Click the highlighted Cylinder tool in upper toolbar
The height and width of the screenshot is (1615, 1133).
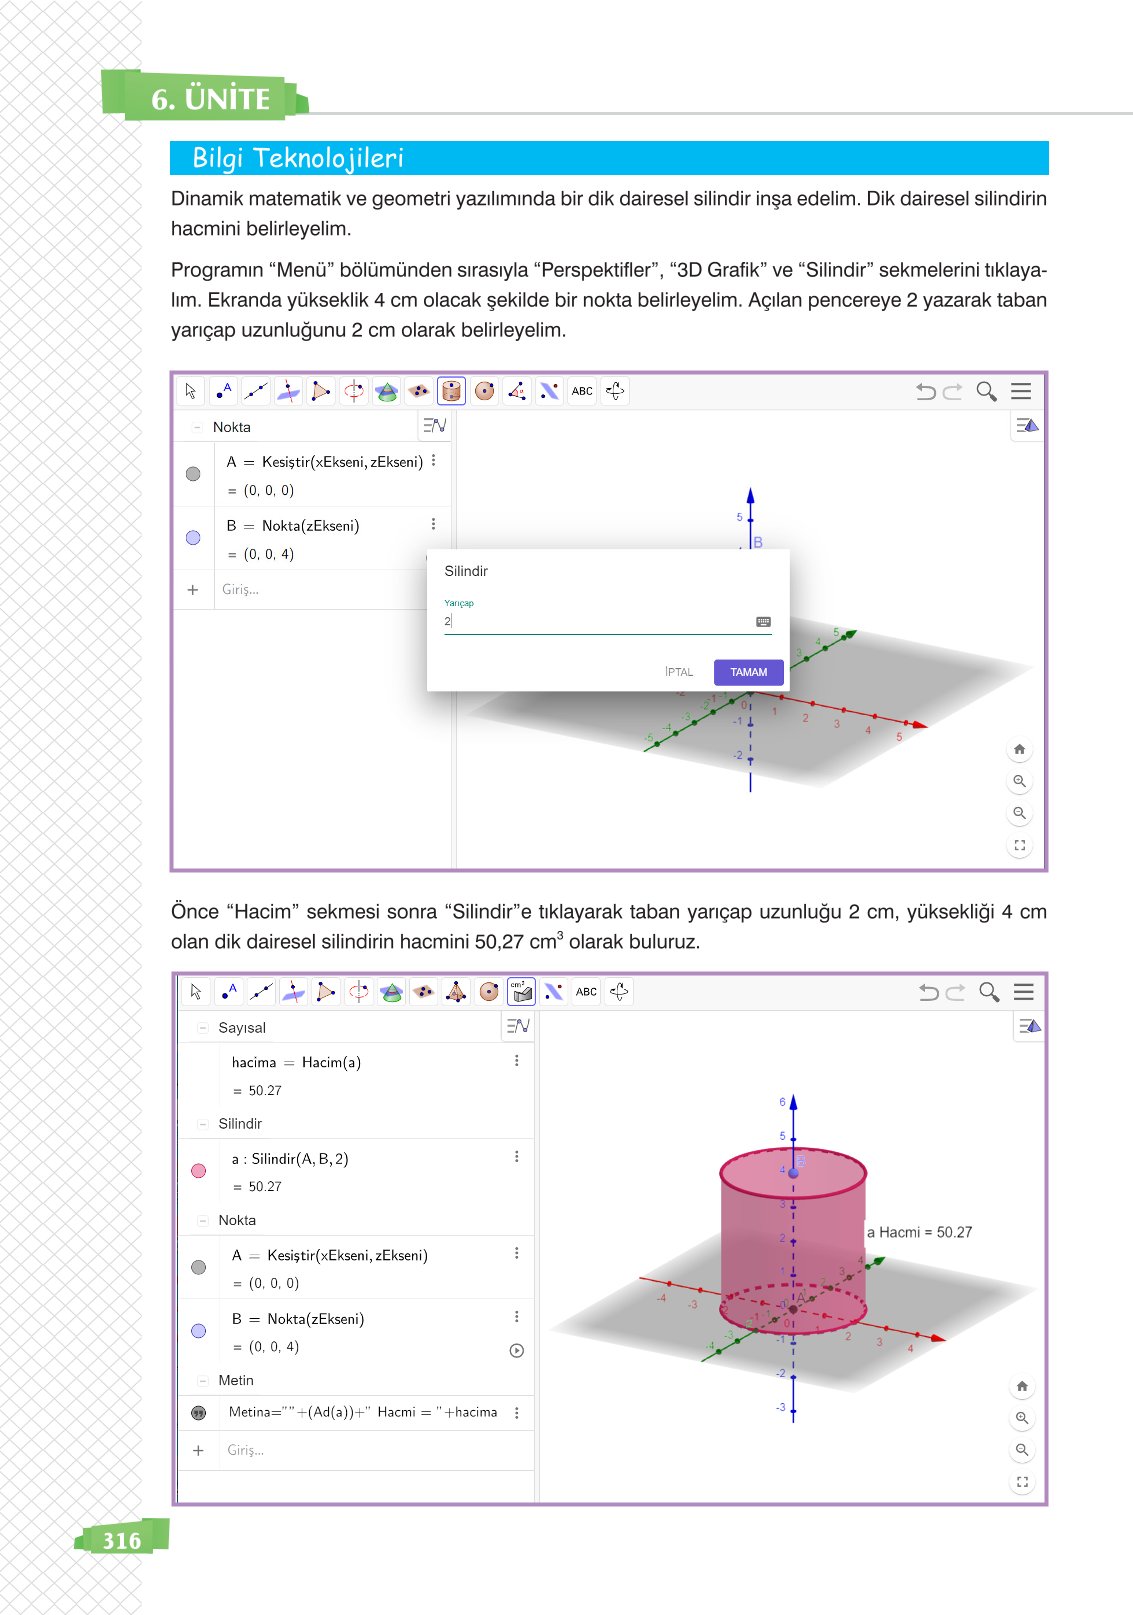452,391
